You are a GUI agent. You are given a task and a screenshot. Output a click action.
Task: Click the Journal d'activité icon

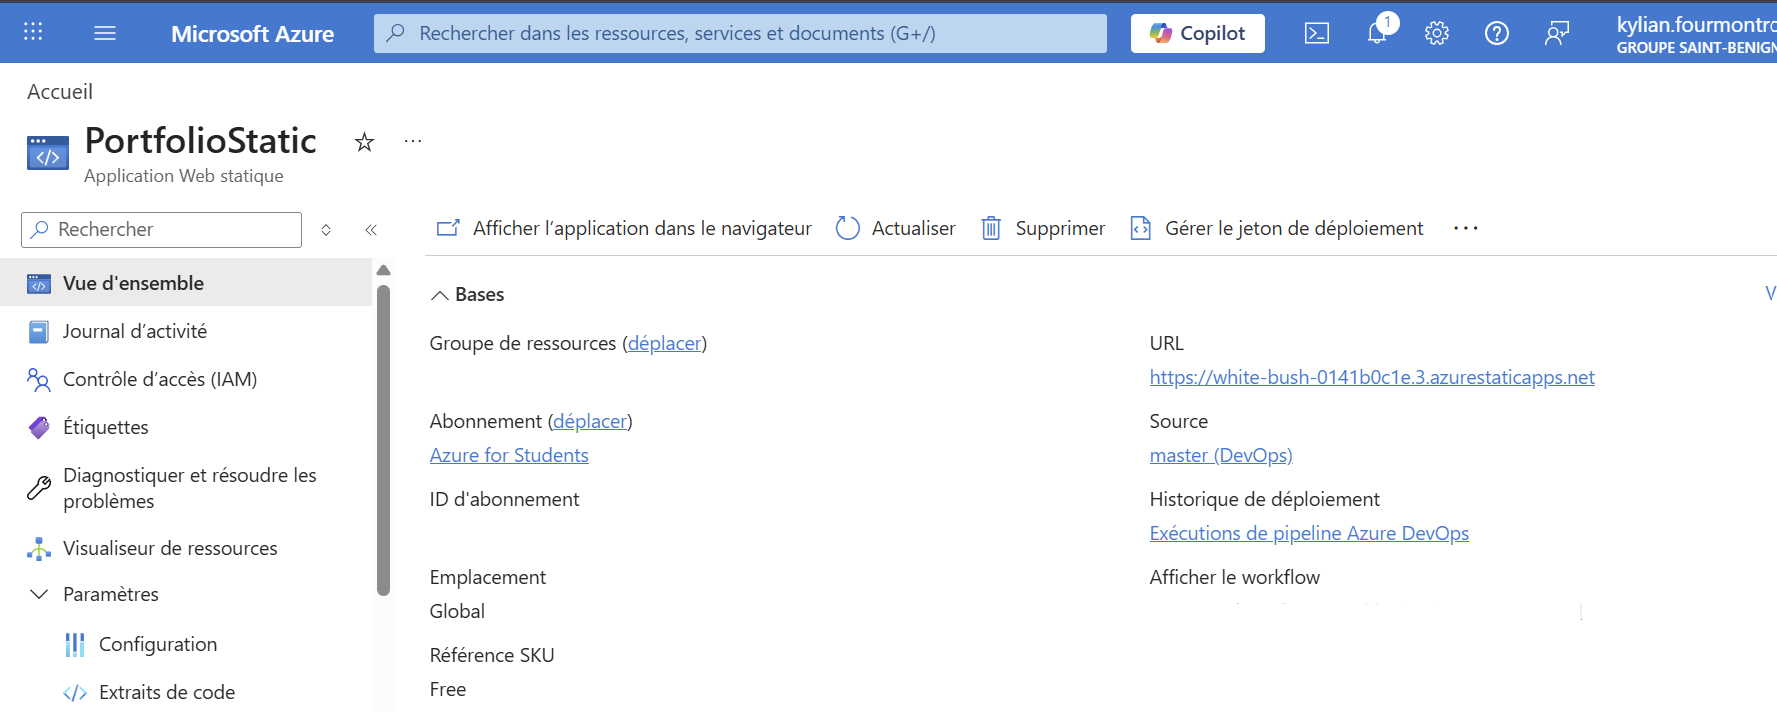[x=39, y=332]
